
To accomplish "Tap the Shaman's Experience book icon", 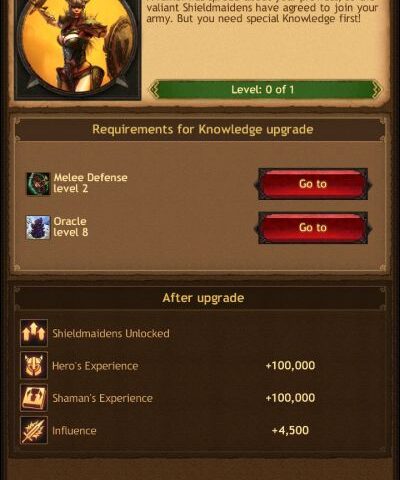I will pyautogui.click(x=34, y=398).
